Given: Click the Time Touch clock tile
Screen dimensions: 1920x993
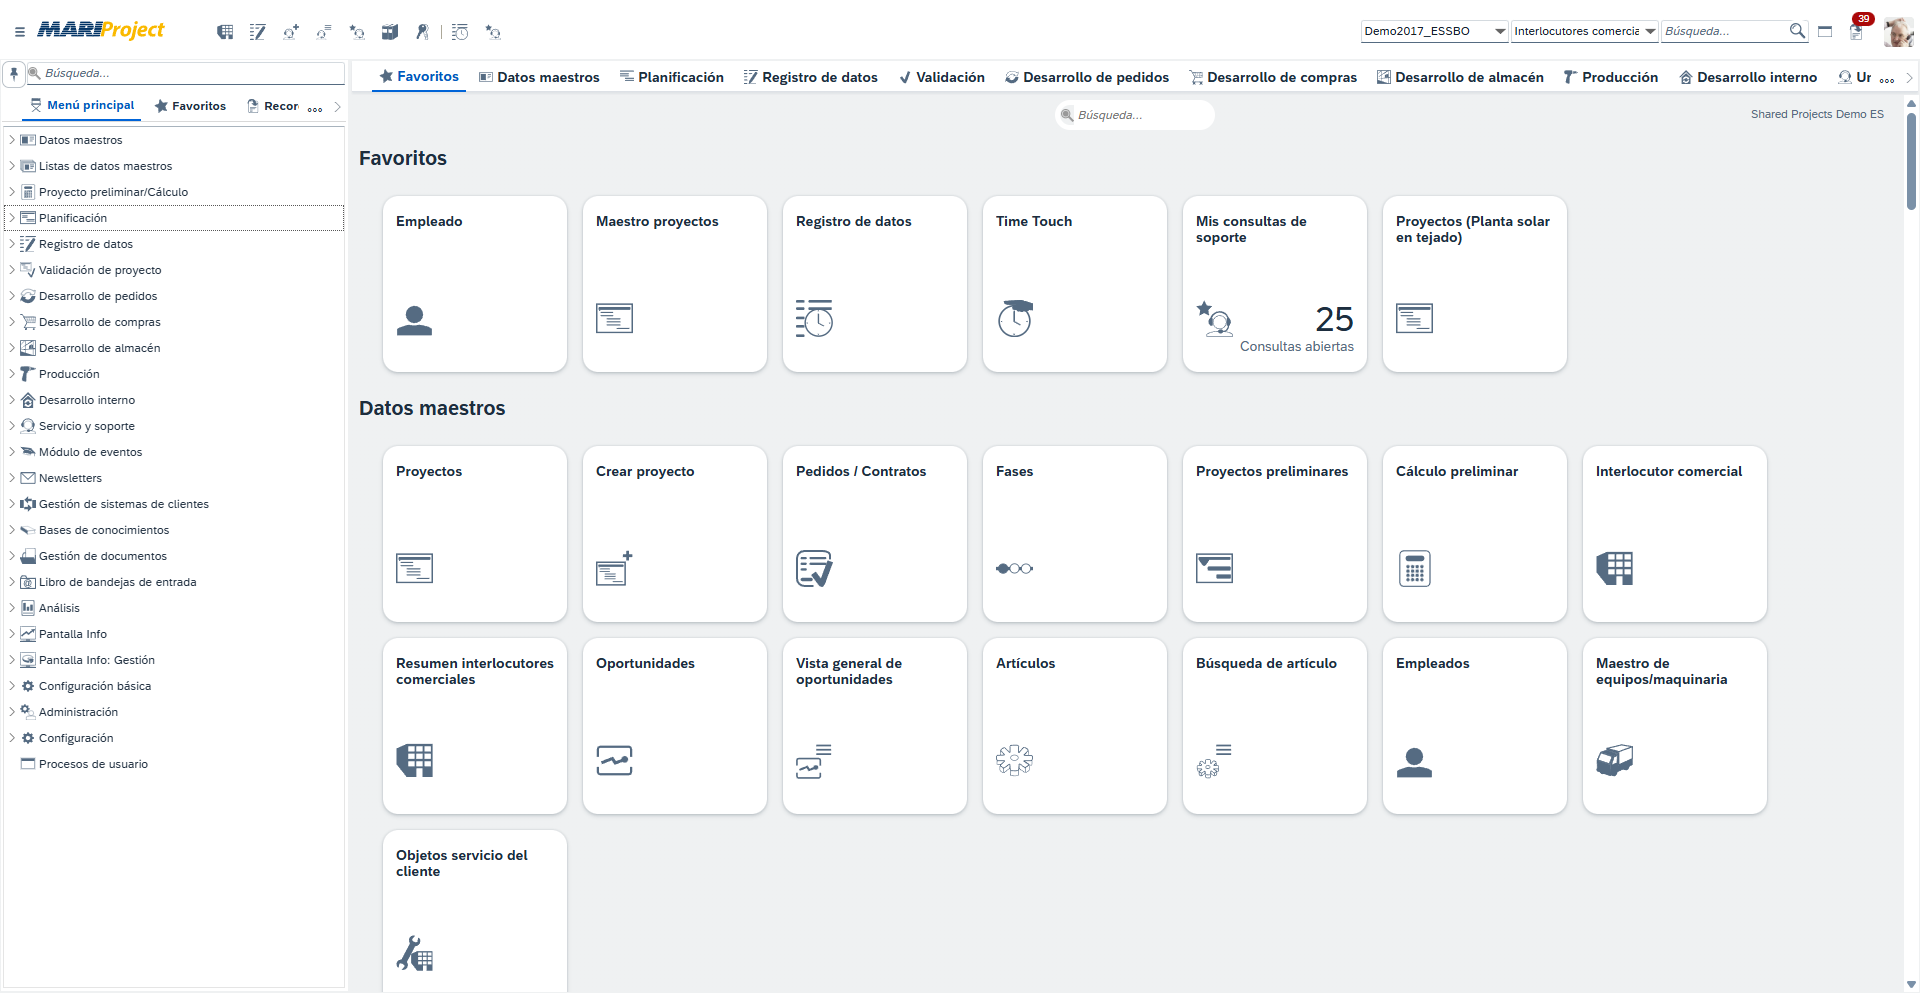Looking at the screenshot, I should click(1074, 284).
